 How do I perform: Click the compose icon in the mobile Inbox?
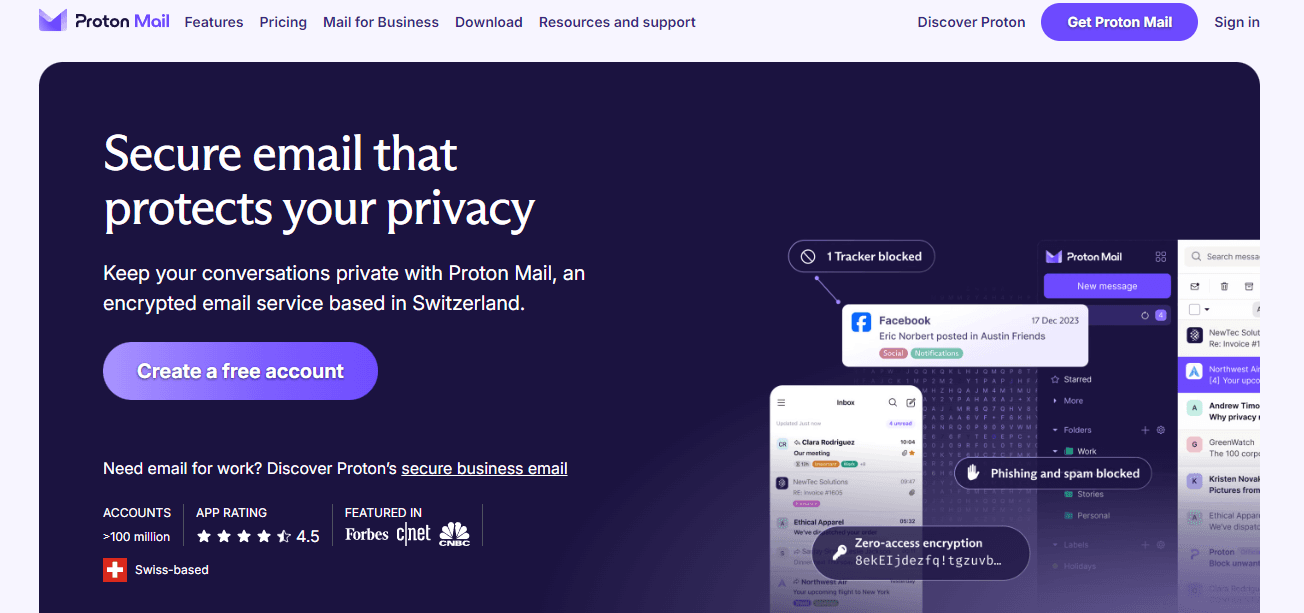click(911, 402)
